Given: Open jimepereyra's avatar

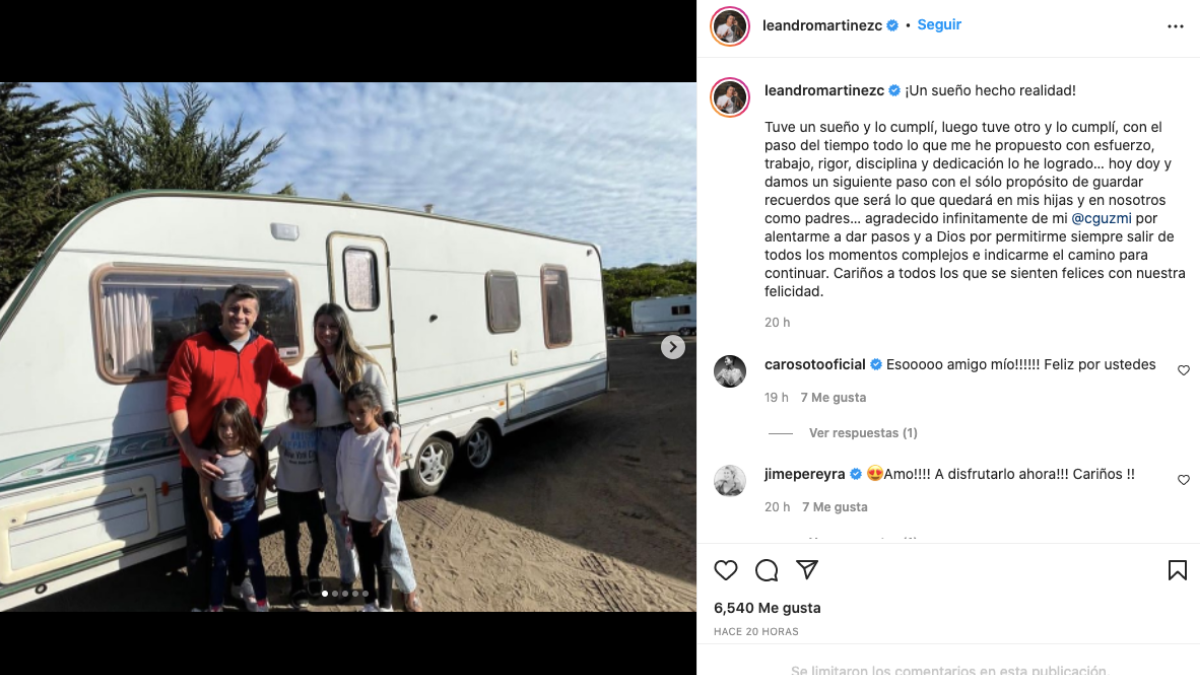Looking at the screenshot, I should 730,481.
